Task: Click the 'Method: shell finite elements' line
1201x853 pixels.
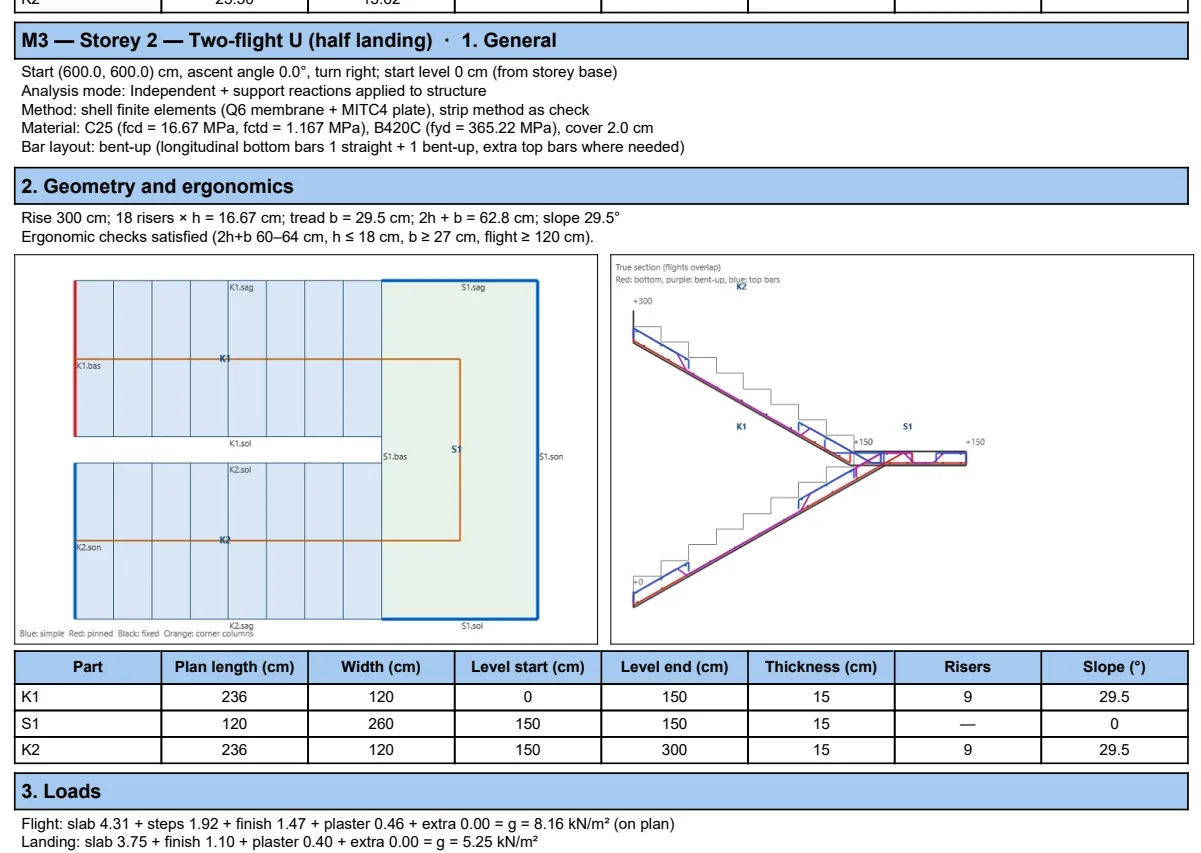Action: click(x=305, y=110)
